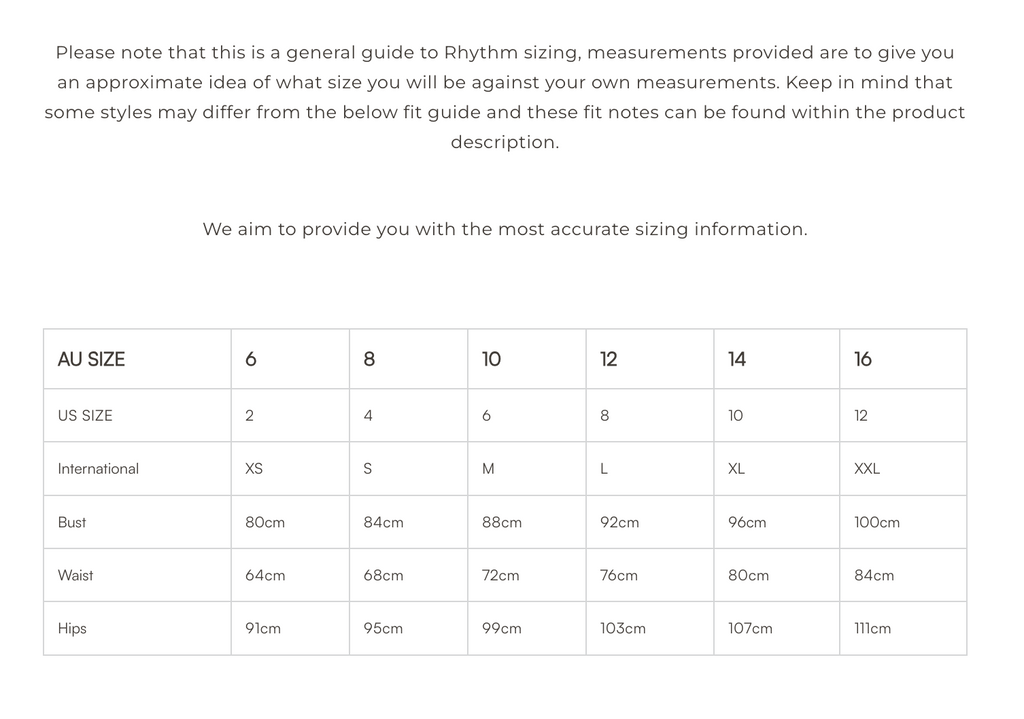
Task: Select the Bust row label
Action: point(72,522)
